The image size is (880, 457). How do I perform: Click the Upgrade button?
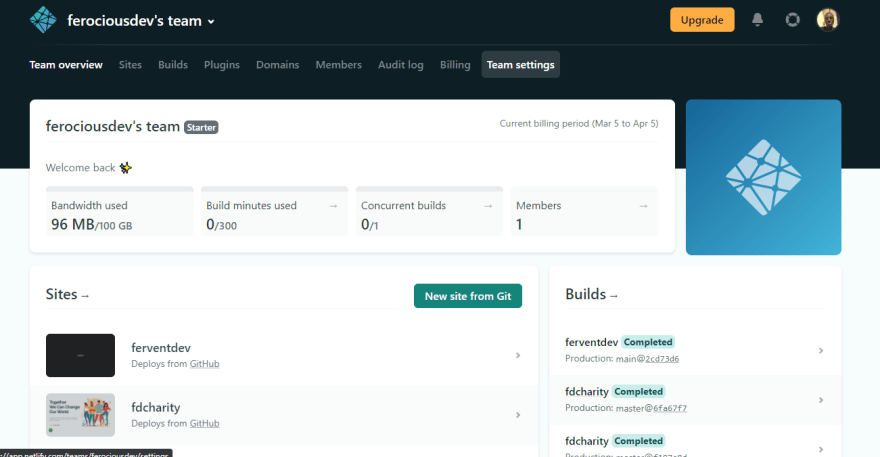702,20
